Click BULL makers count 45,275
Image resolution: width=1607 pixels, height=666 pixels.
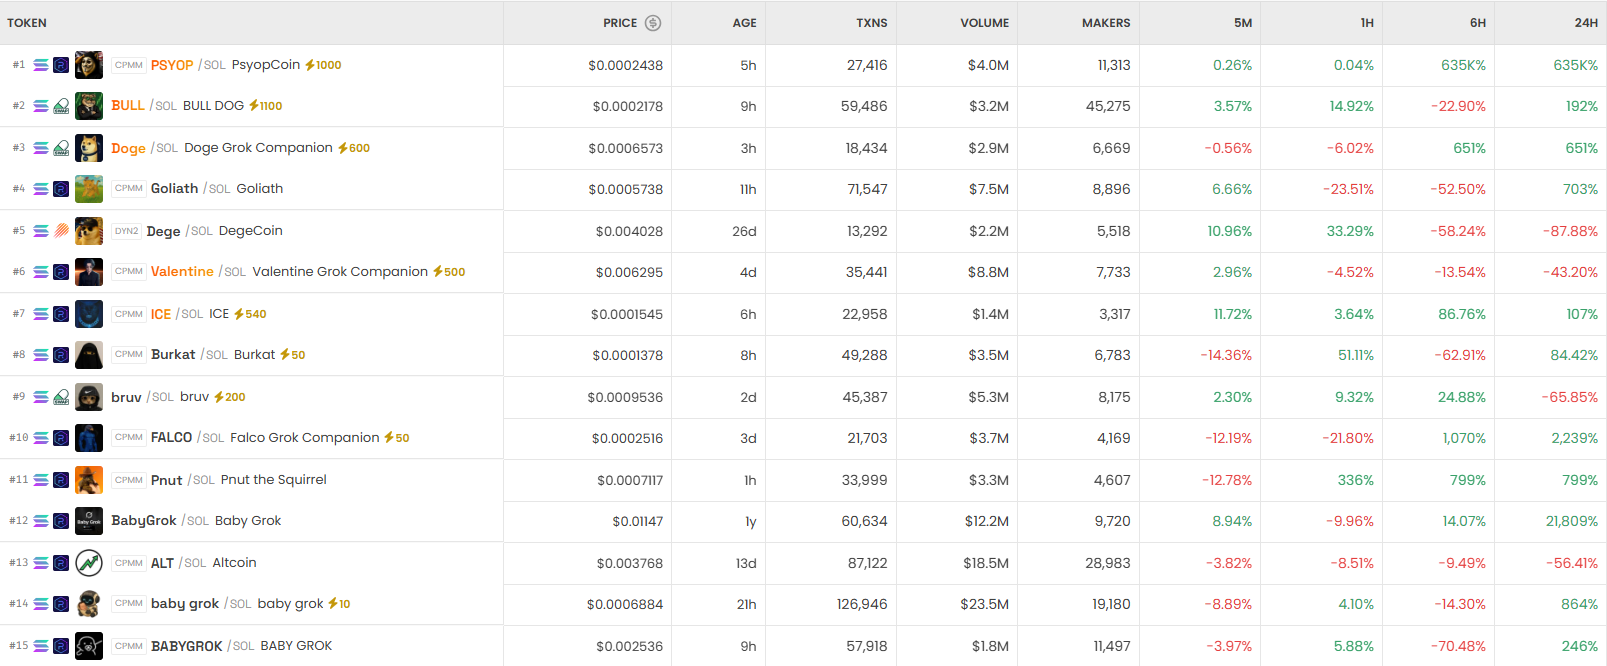click(x=1108, y=106)
